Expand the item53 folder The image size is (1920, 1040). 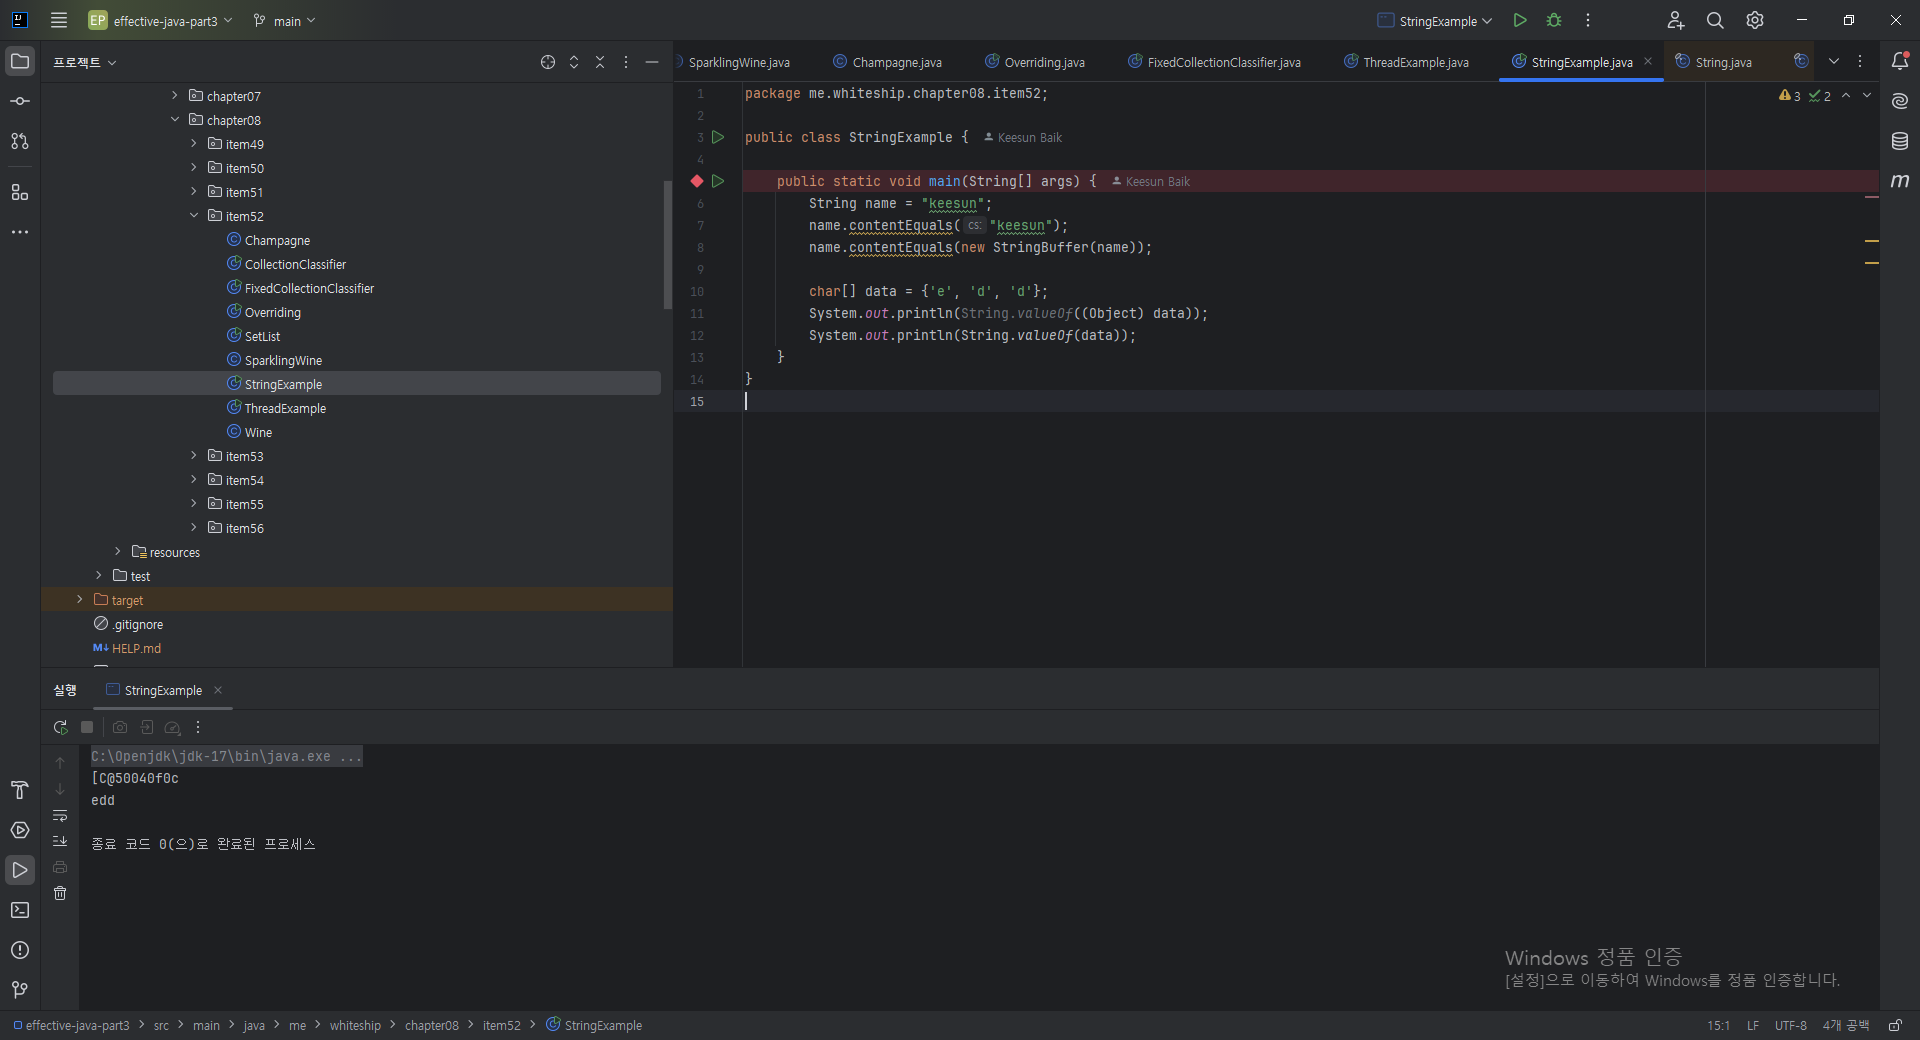coord(194,456)
